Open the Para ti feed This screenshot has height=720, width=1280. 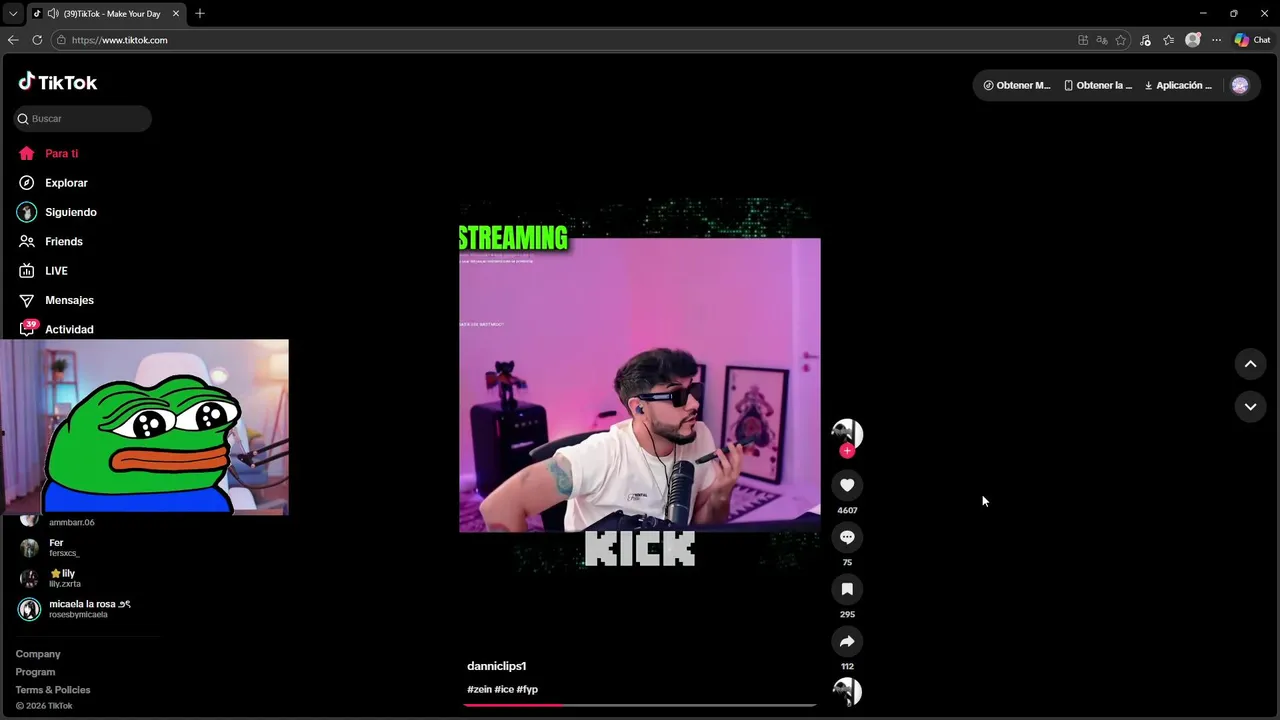pos(61,153)
